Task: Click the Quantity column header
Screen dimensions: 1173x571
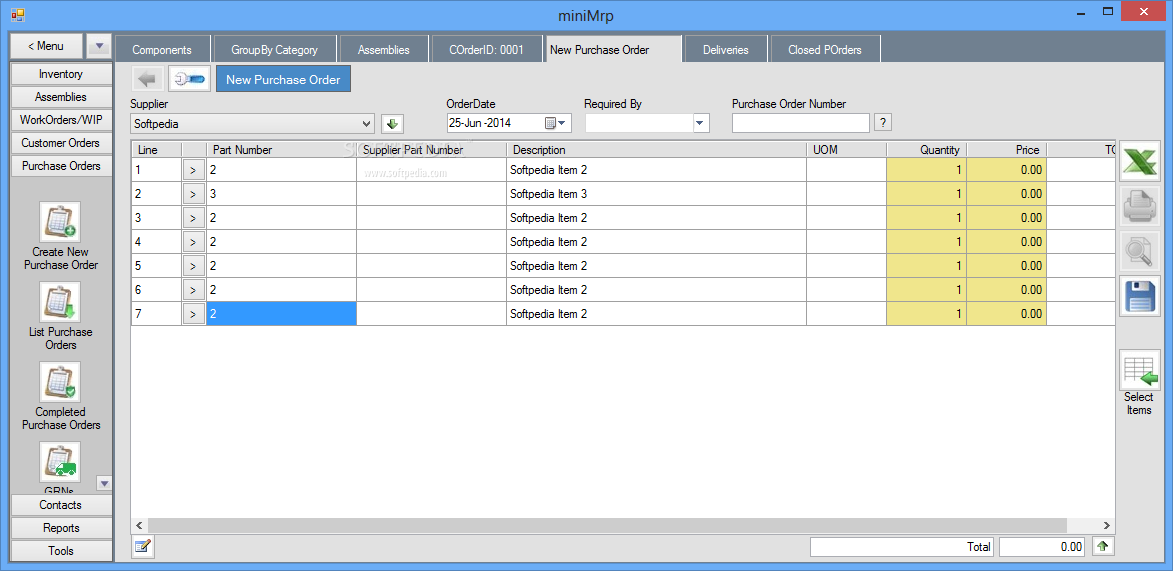Action: click(x=926, y=150)
